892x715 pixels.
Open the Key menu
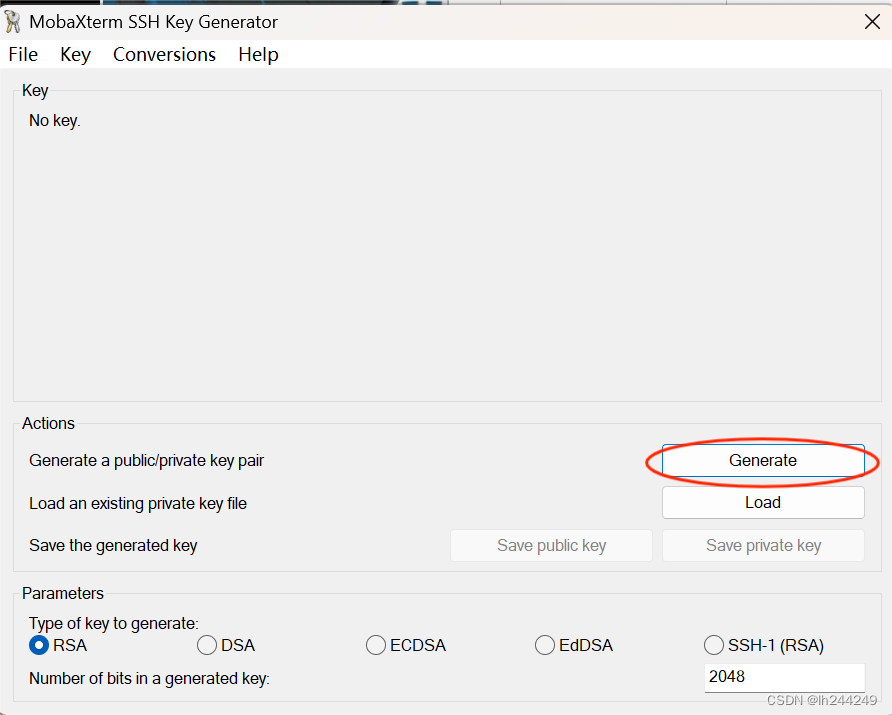(76, 55)
